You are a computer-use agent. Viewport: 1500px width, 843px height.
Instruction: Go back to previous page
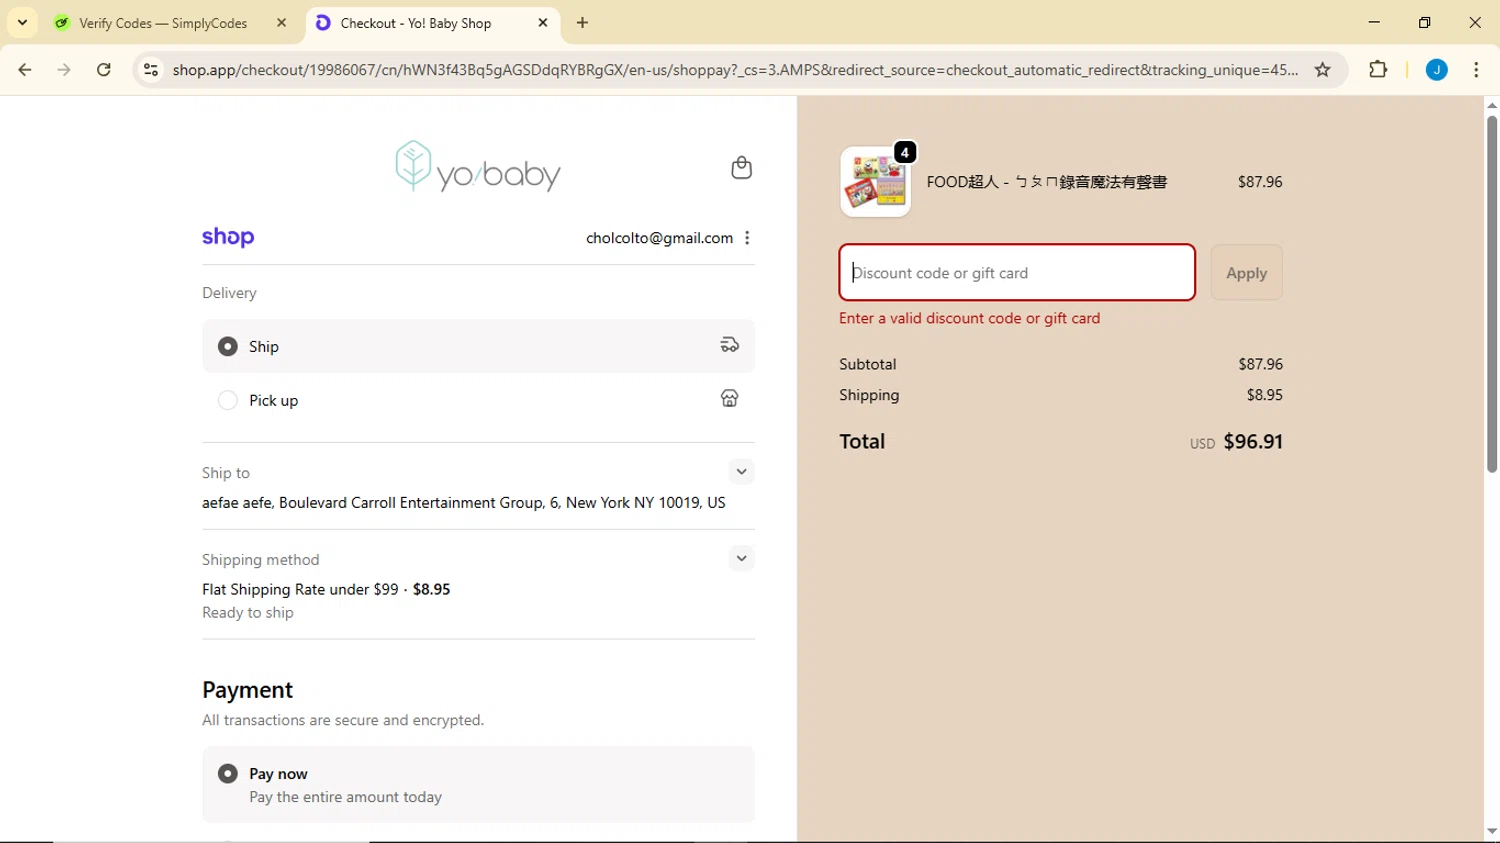coord(25,70)
